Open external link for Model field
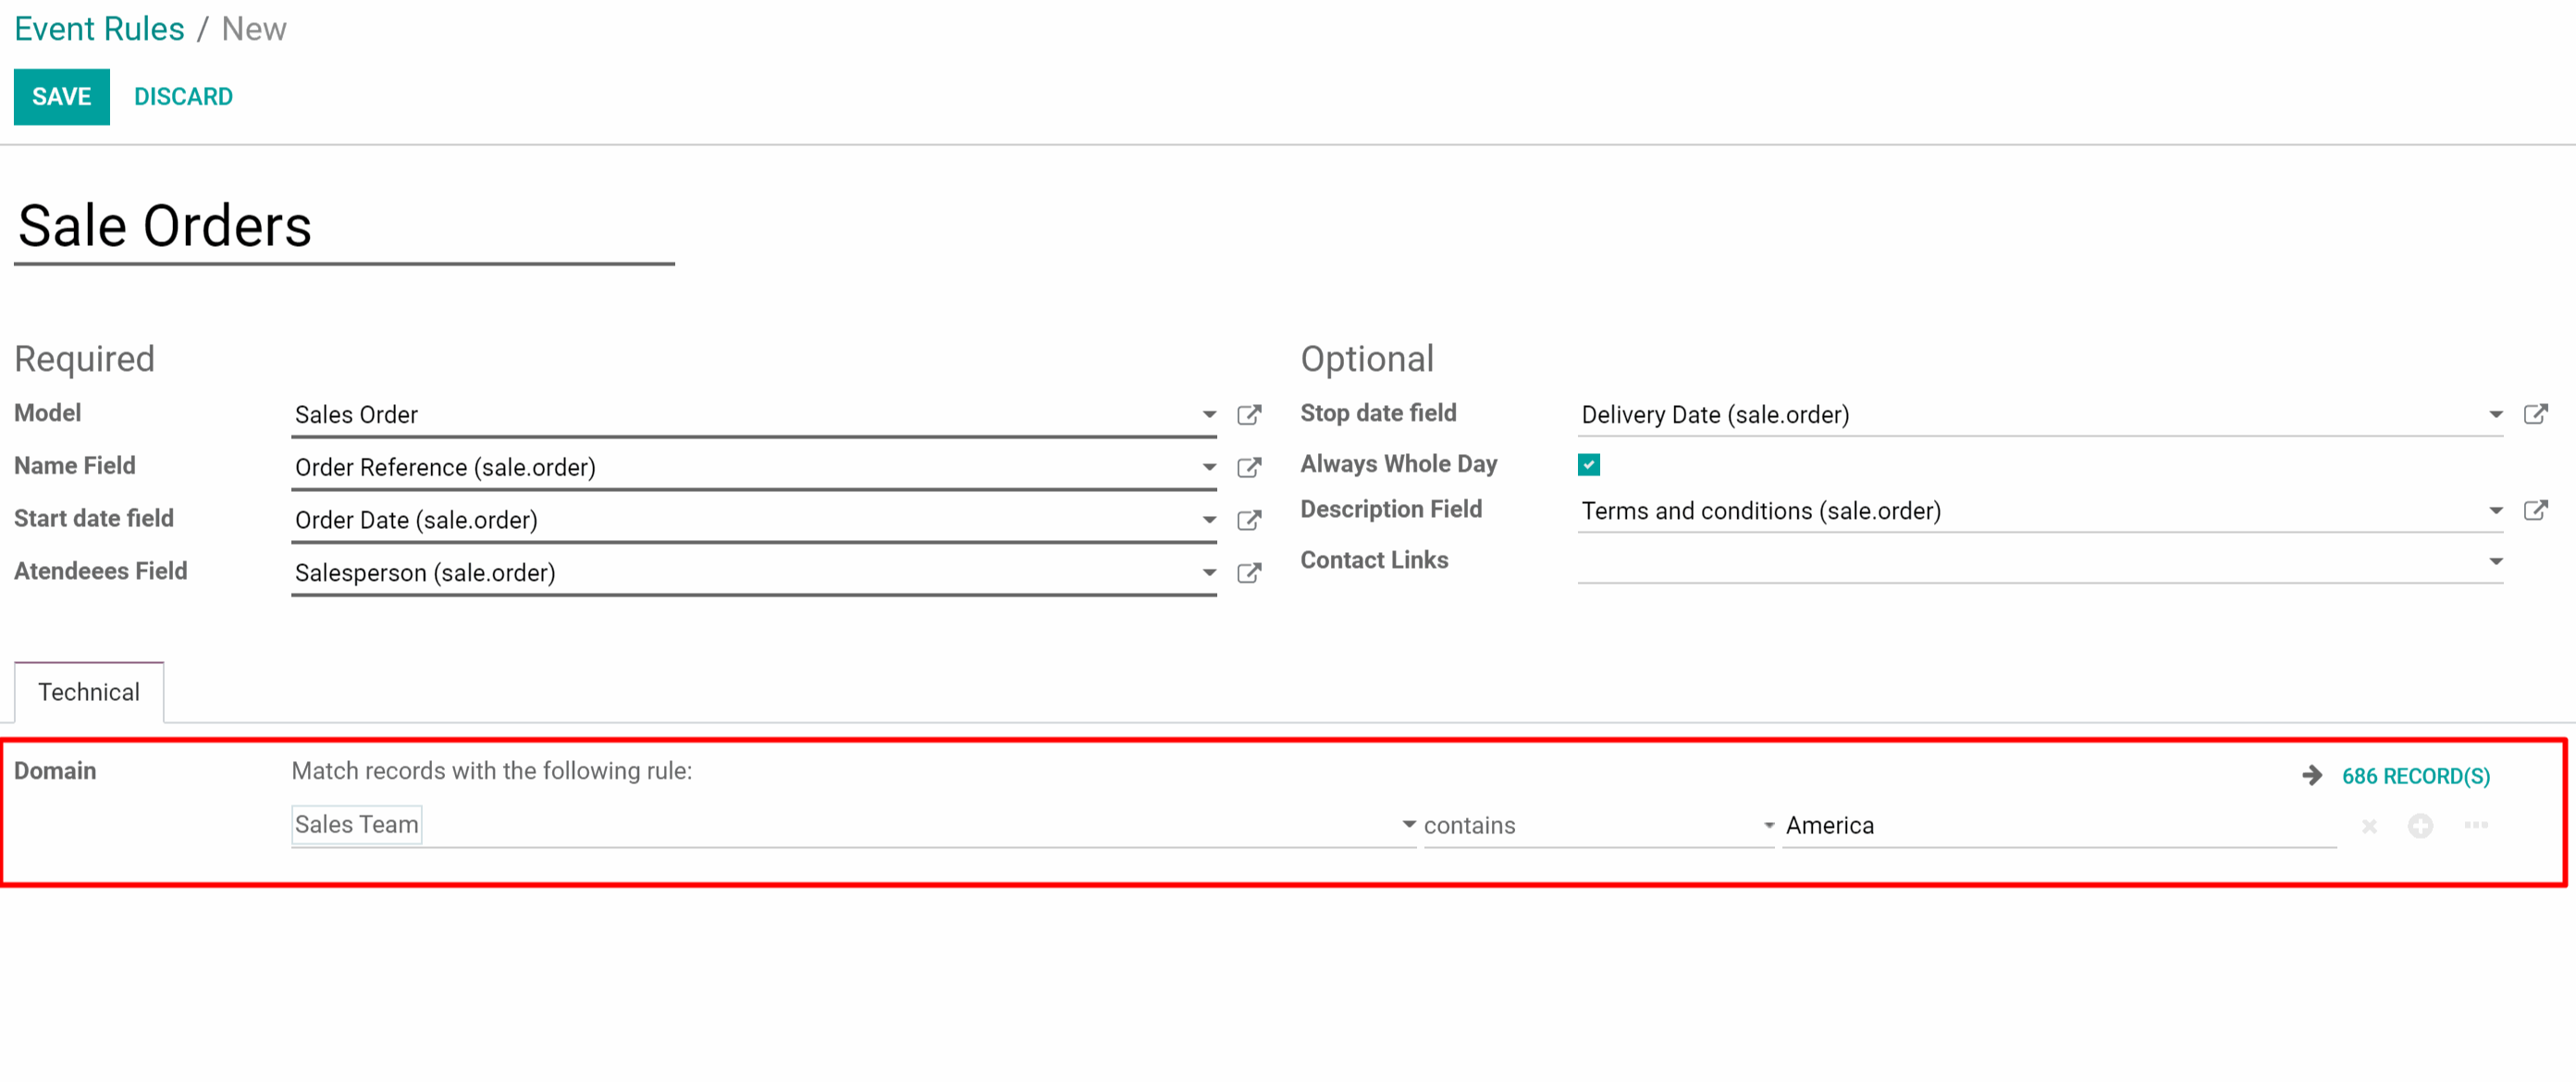 (1249, 415)
